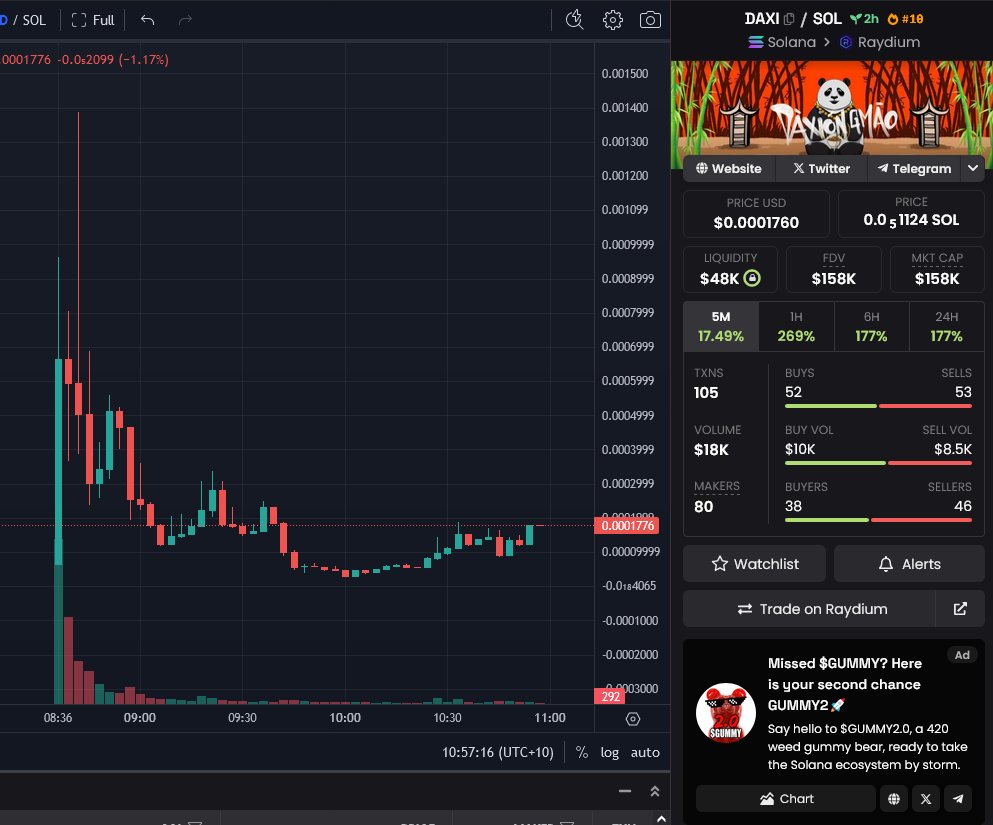Click the red sell volume bar
The height and width of the screenshot is (825, 993).
point(930,463)
